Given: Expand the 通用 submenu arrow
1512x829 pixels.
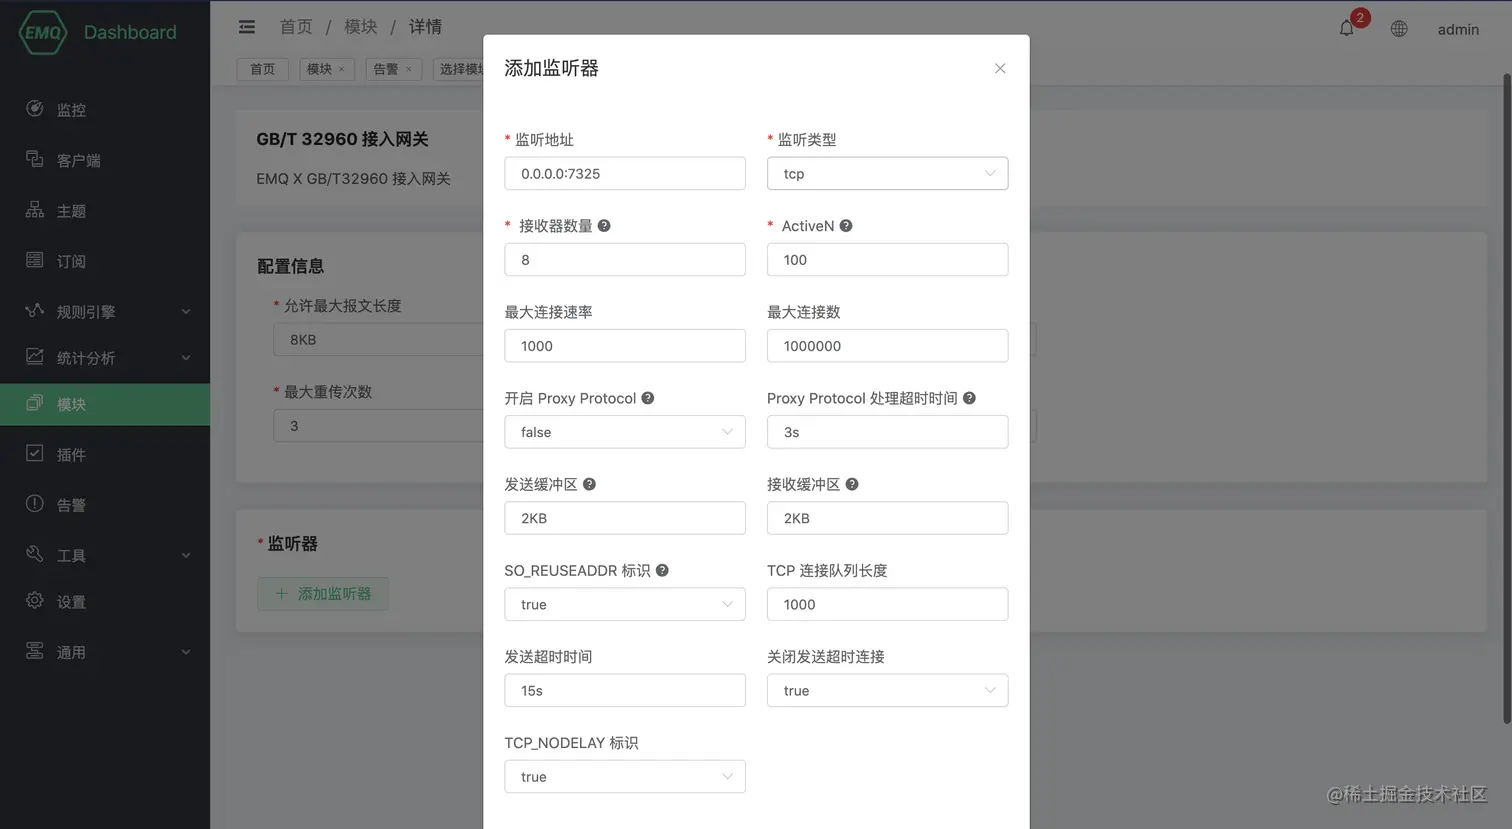Looking at the screenshot, I should pyautogui.click(x=186, y=652).
